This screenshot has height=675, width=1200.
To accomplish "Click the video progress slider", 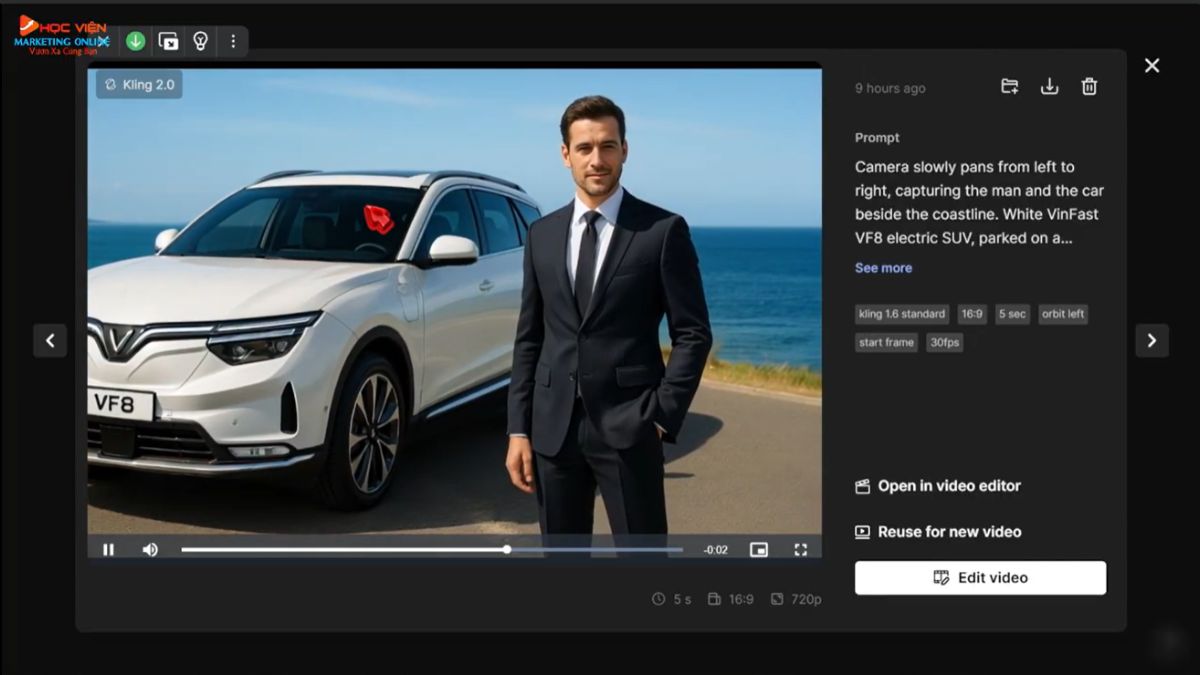I will [x=431, y=549].
